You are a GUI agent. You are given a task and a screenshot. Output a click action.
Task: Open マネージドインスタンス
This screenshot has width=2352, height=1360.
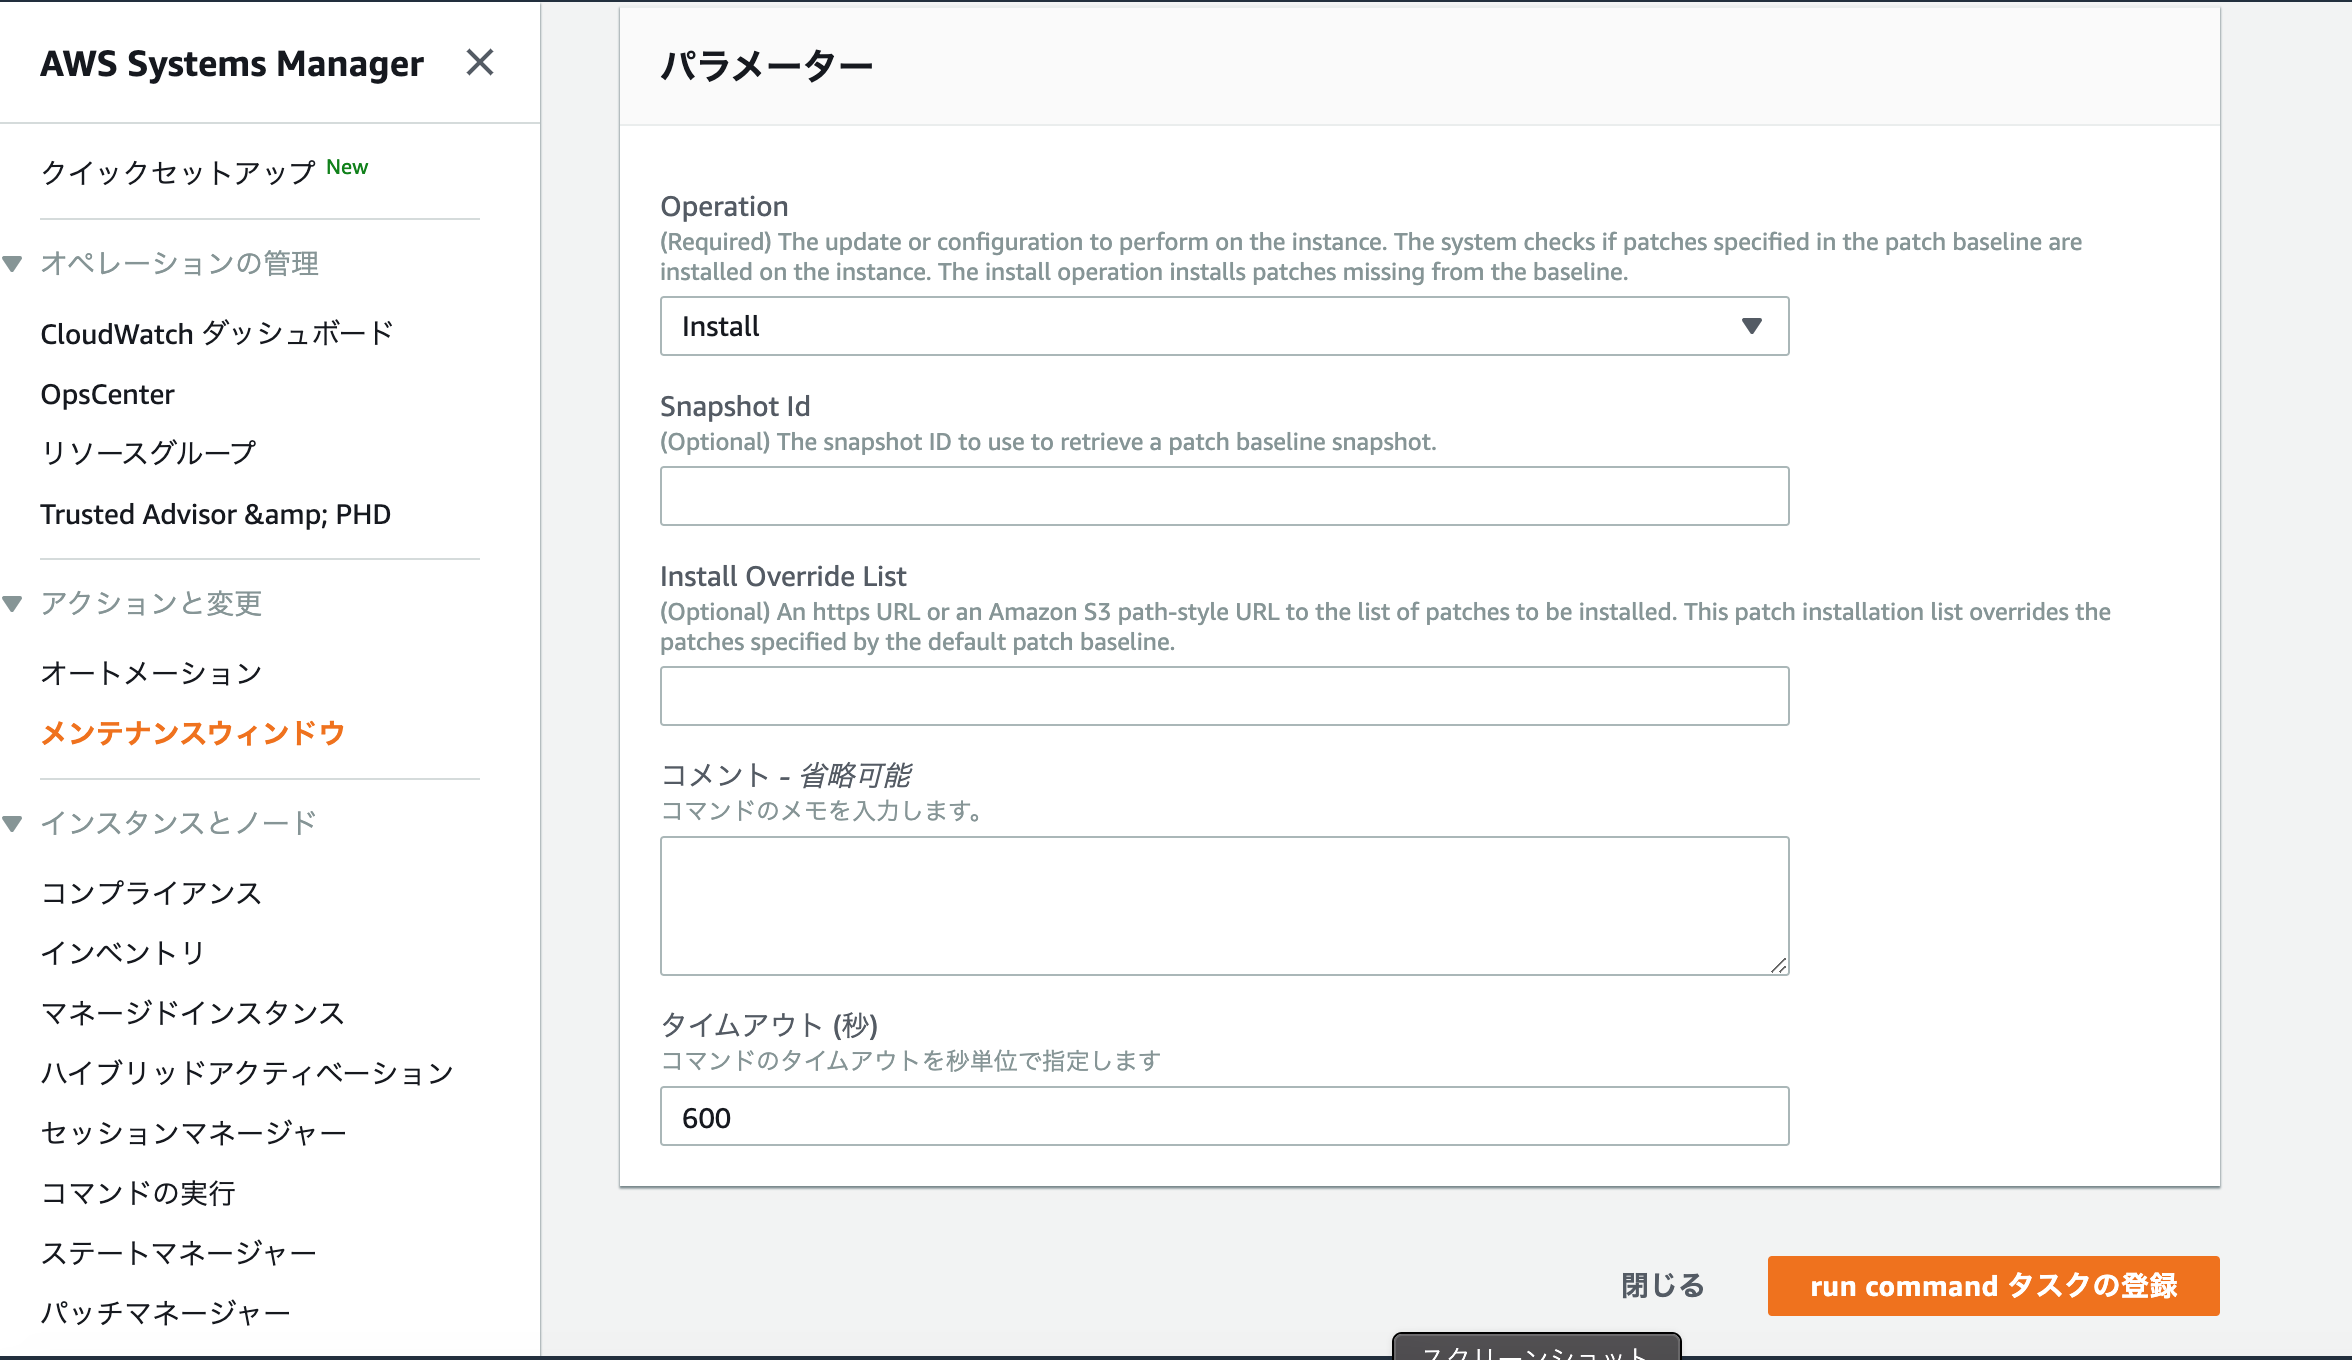point(193,1013)
